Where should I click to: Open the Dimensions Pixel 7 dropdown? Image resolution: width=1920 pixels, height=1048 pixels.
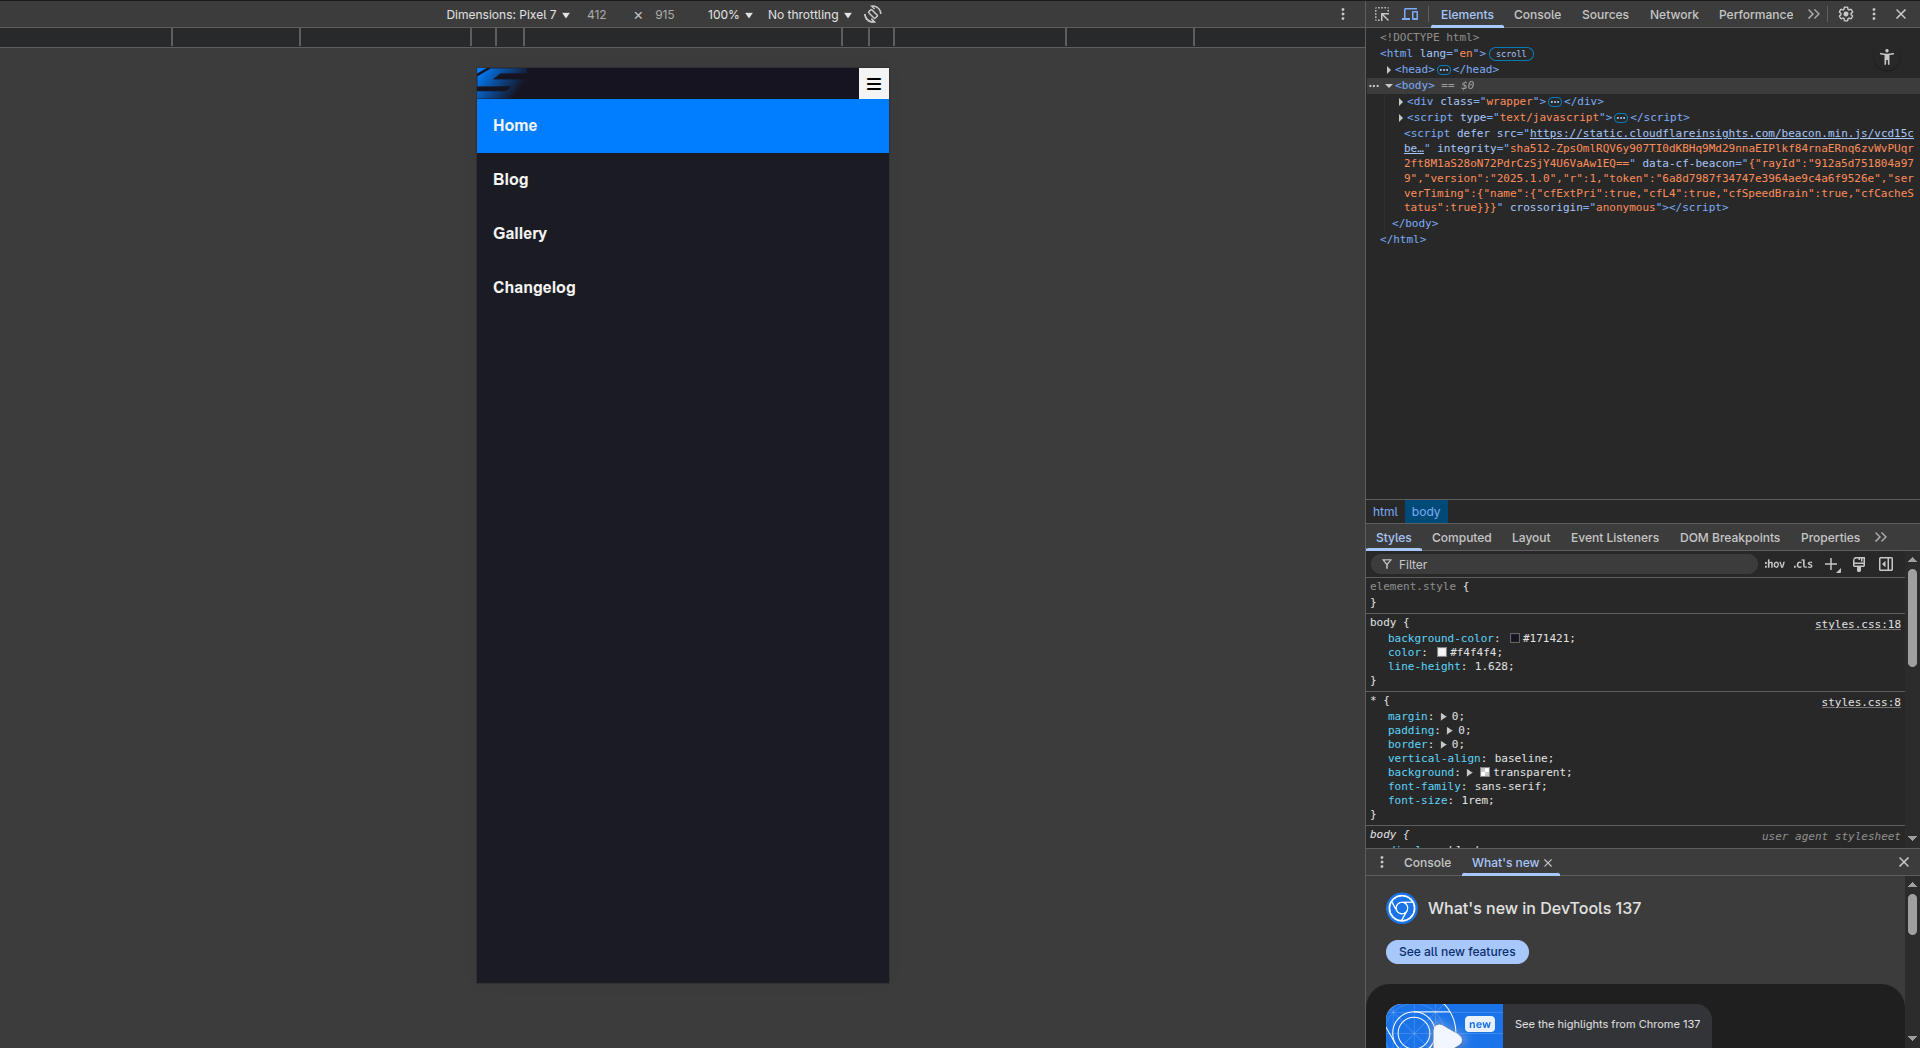pyautogui.click(x=508, y=15)
